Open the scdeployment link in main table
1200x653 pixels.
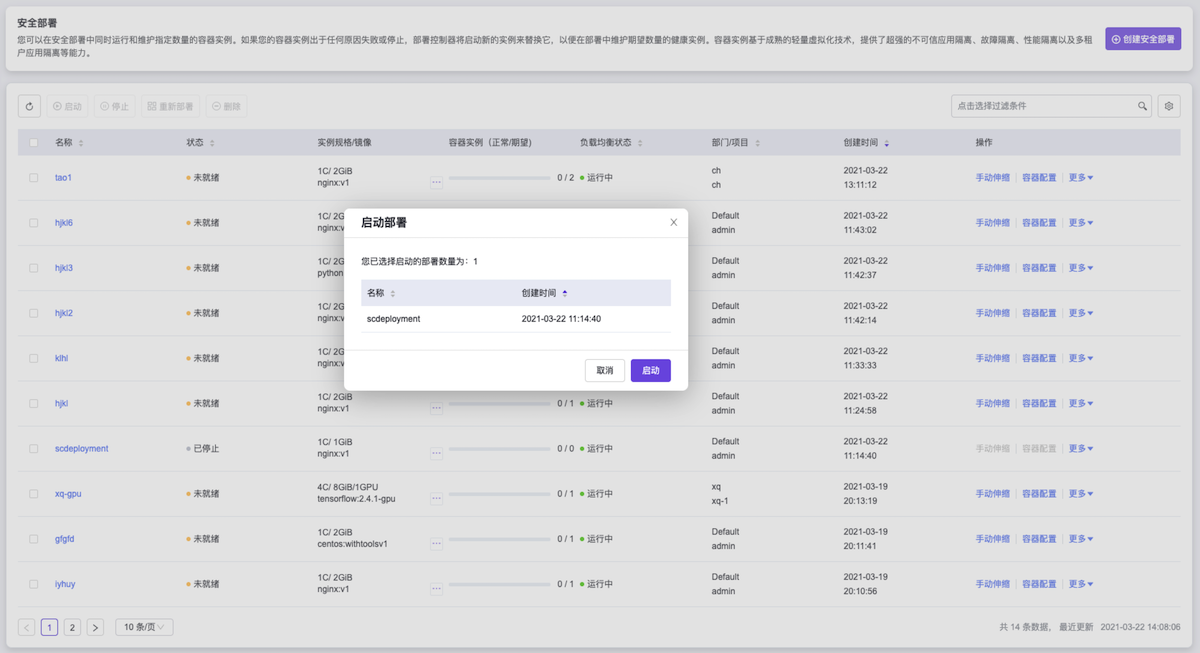pyautogui.click(x=82, y=449)
